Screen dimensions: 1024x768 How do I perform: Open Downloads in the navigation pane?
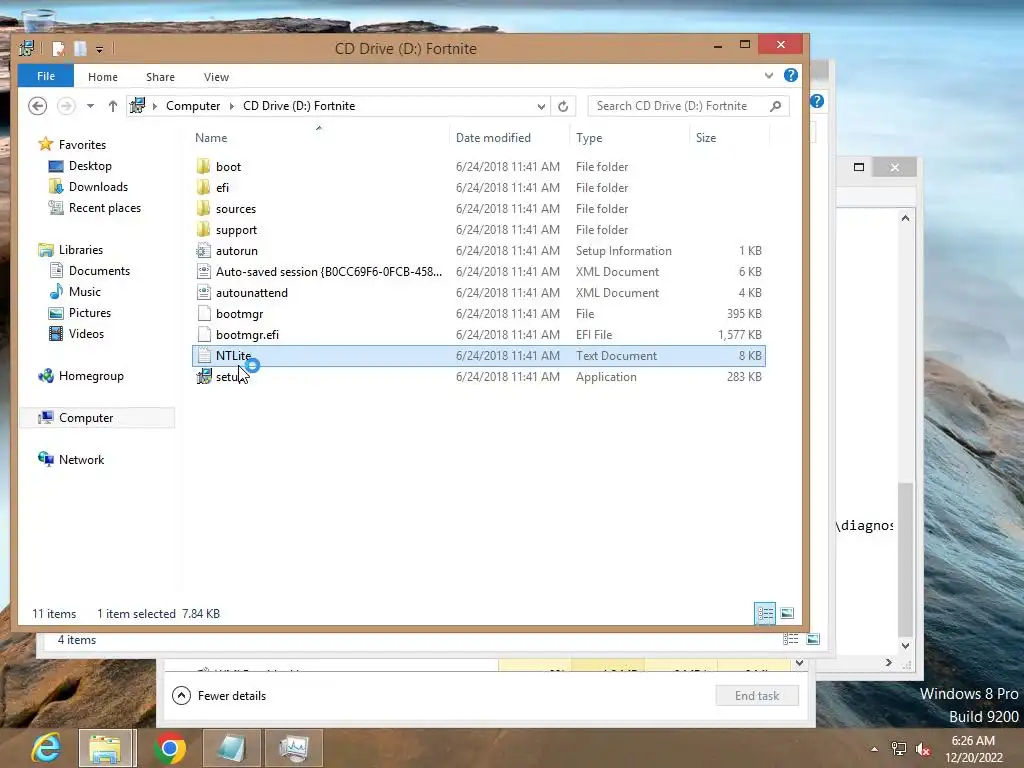(x=98, y=187)
